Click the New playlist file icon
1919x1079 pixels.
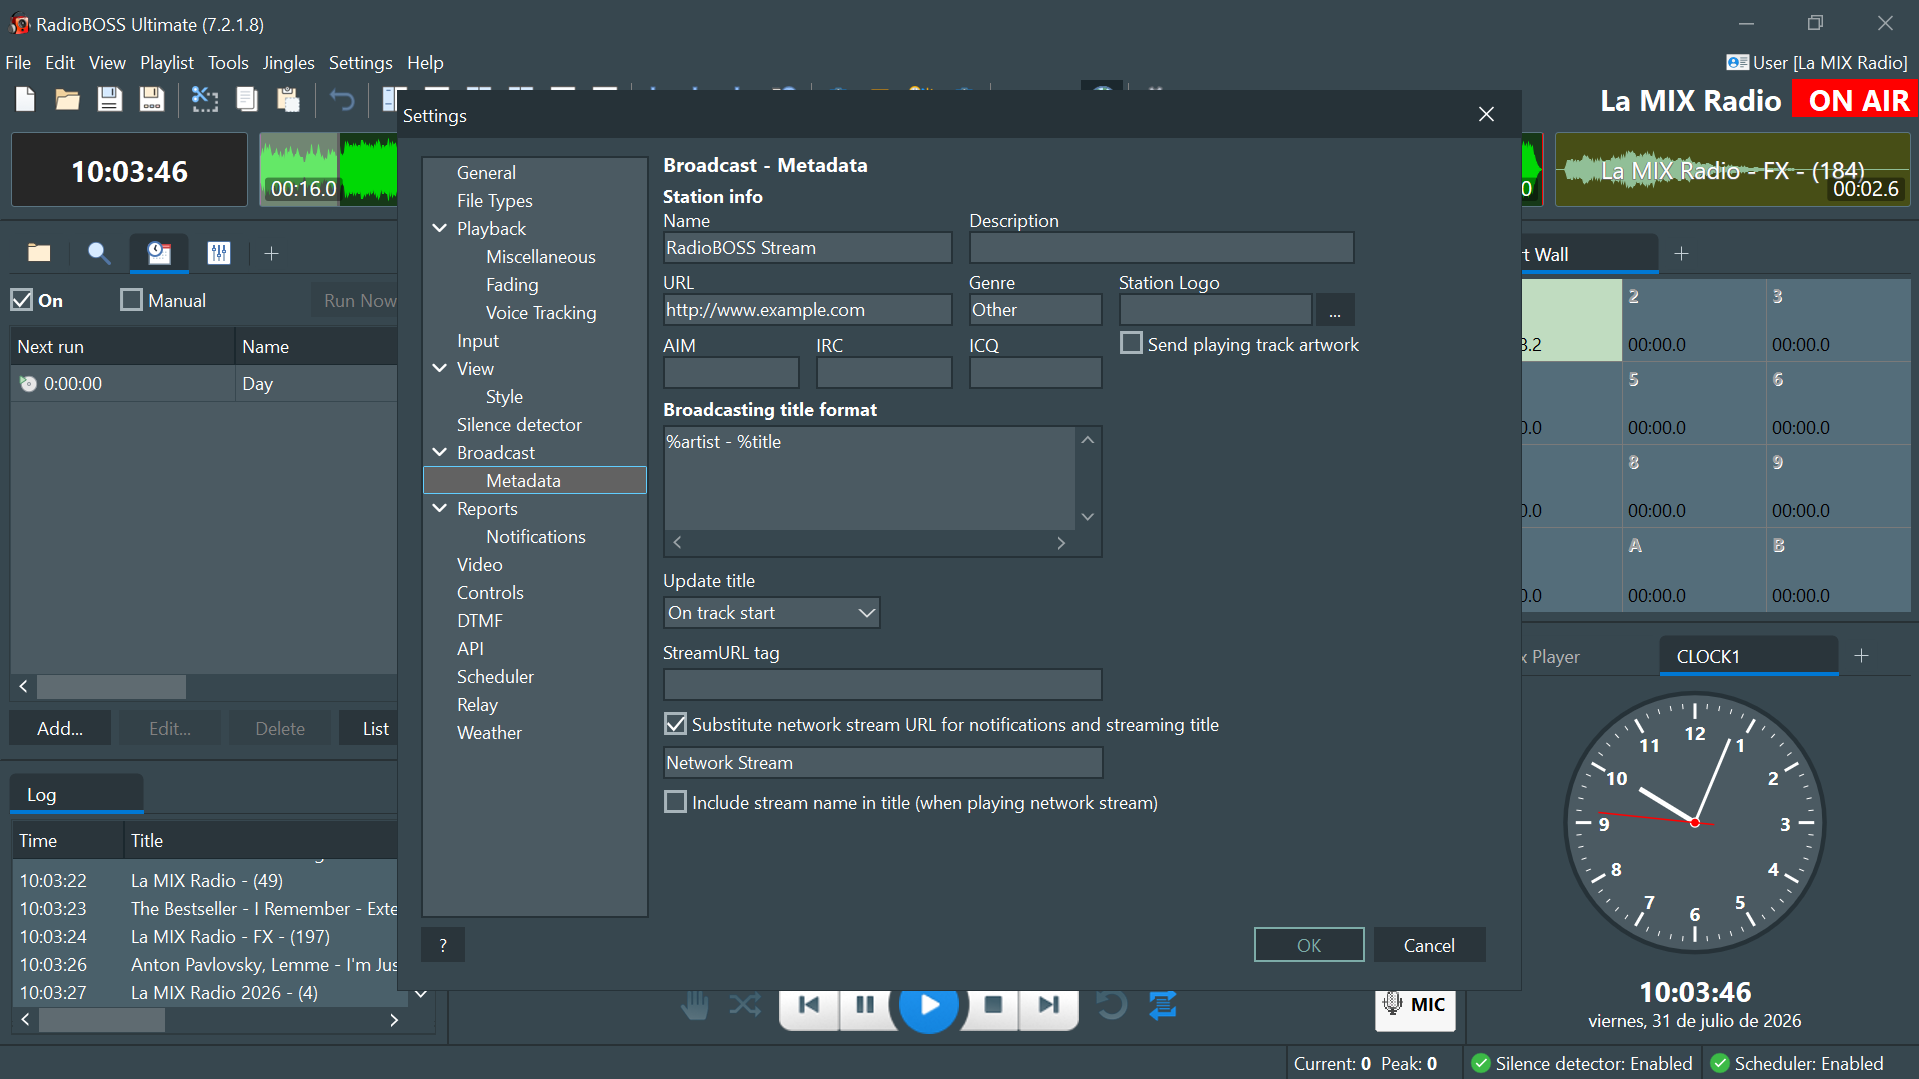point(26,99)
